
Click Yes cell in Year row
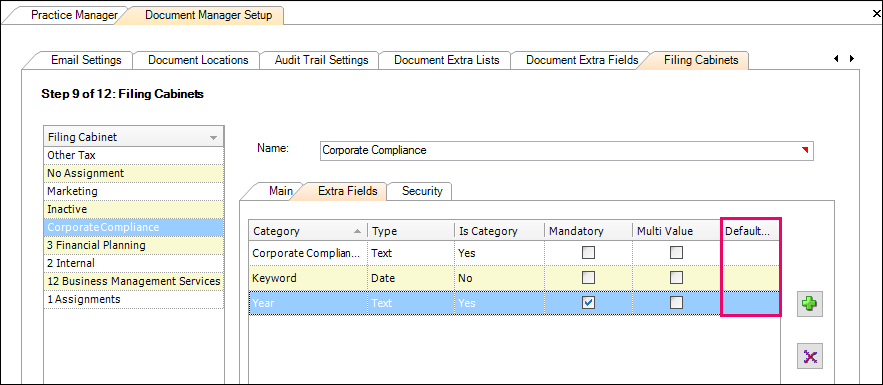(500, 303)
